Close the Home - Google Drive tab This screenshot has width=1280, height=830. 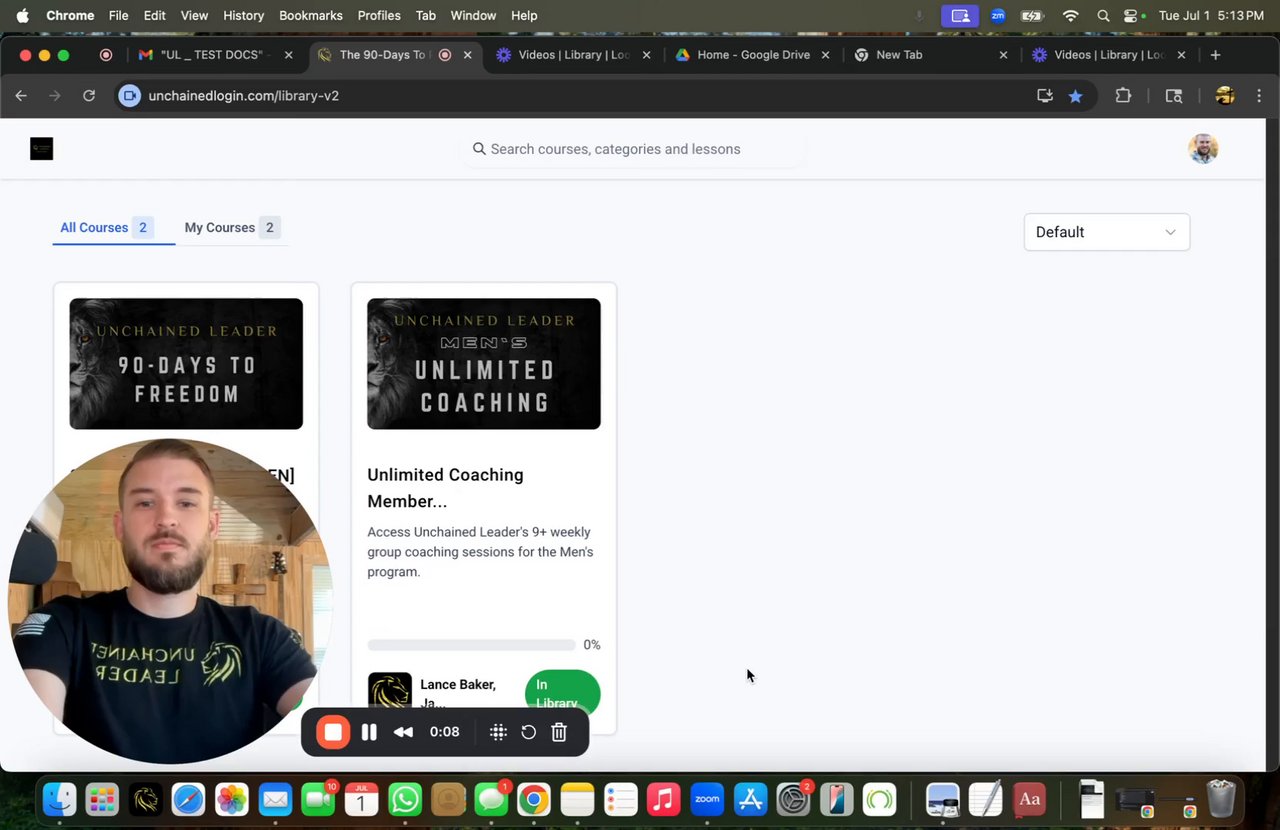pyautogui.click(x=825, y=55)
